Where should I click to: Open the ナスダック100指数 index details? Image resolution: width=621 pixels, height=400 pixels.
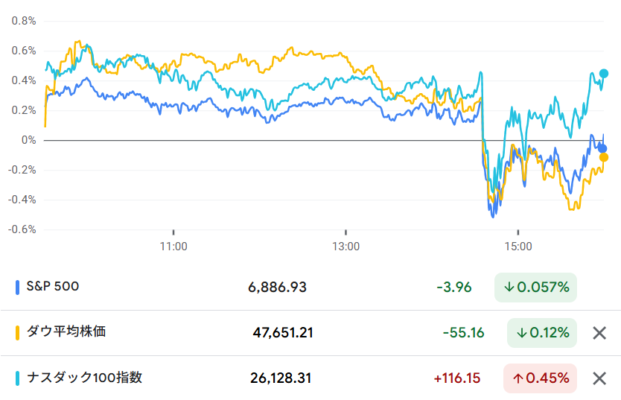pos(86,378)
